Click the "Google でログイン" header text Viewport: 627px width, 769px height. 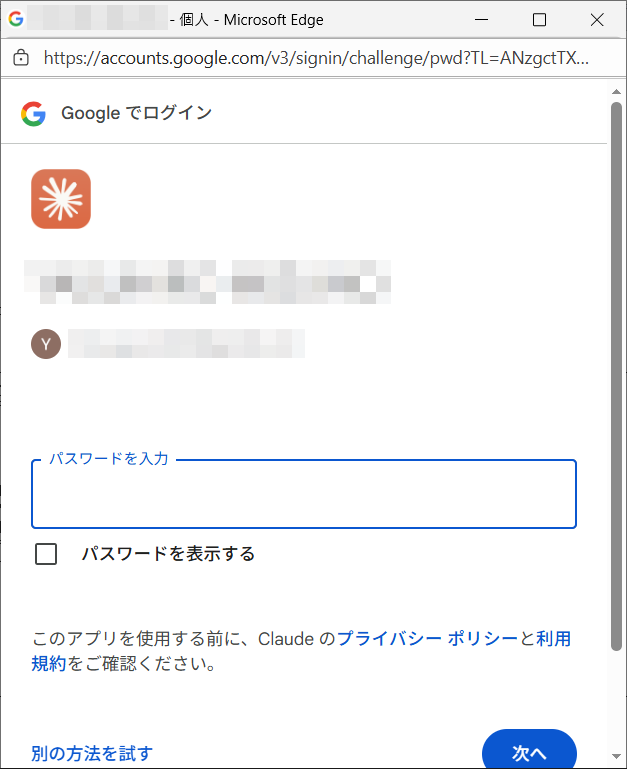point(137,113)
